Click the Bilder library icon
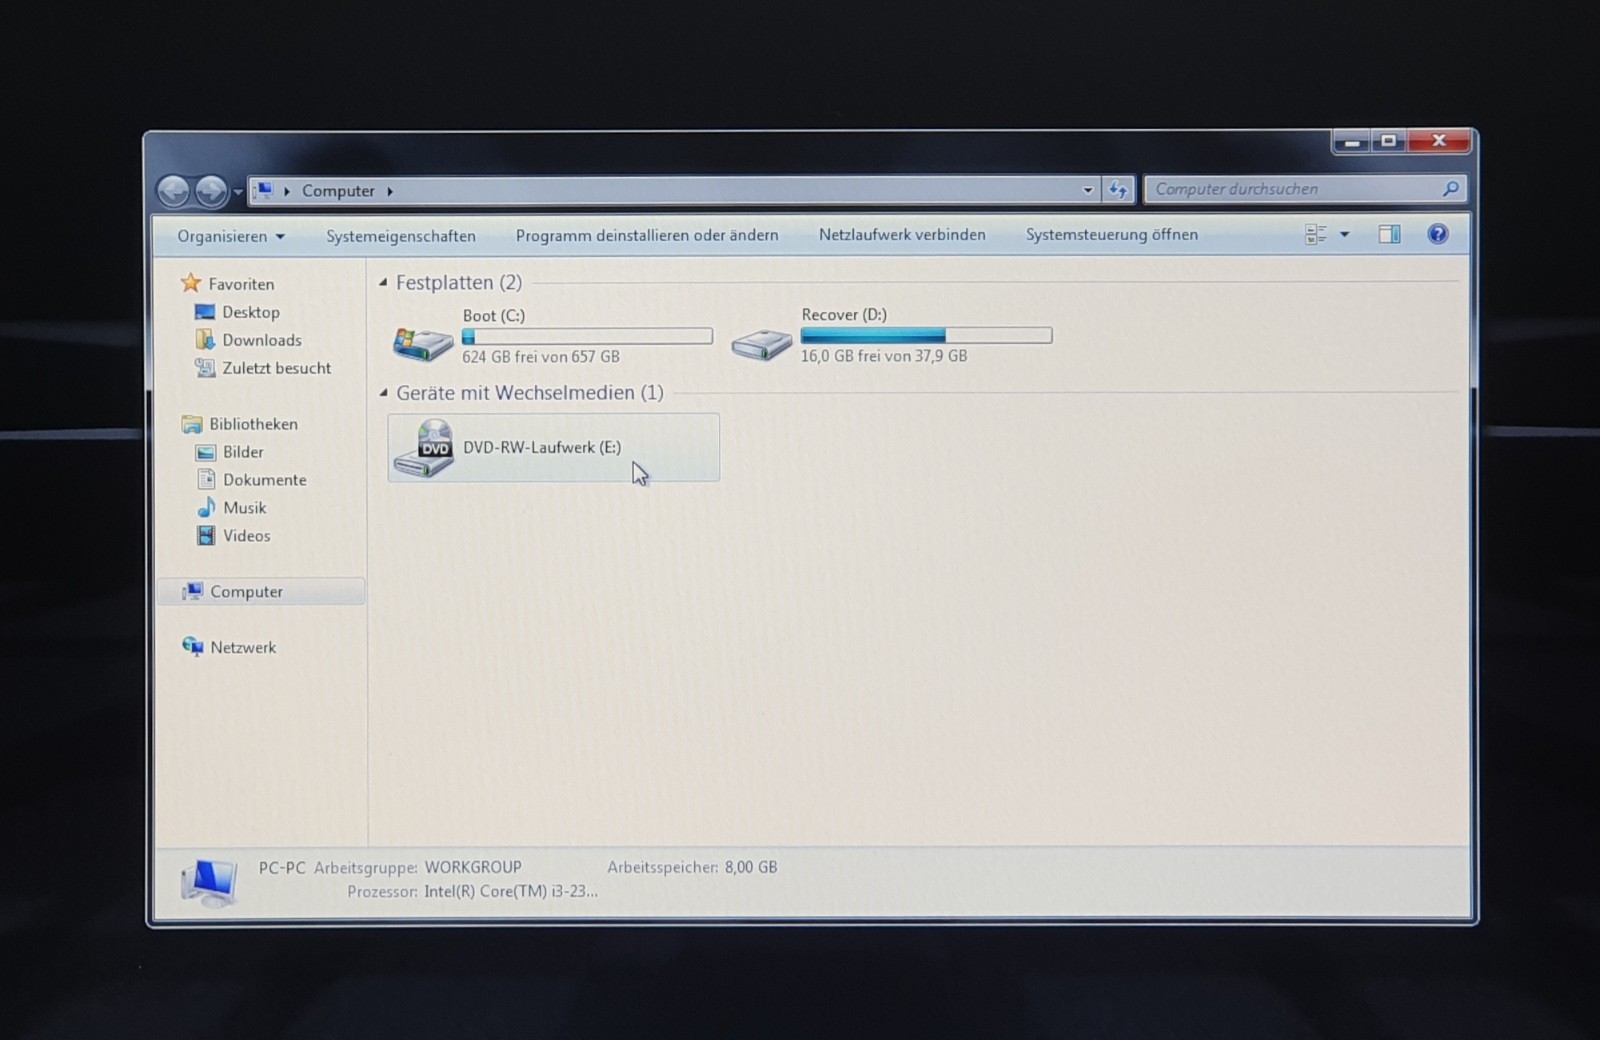Viewport: 1600px width, 1040px height. [x=206, y=452]
